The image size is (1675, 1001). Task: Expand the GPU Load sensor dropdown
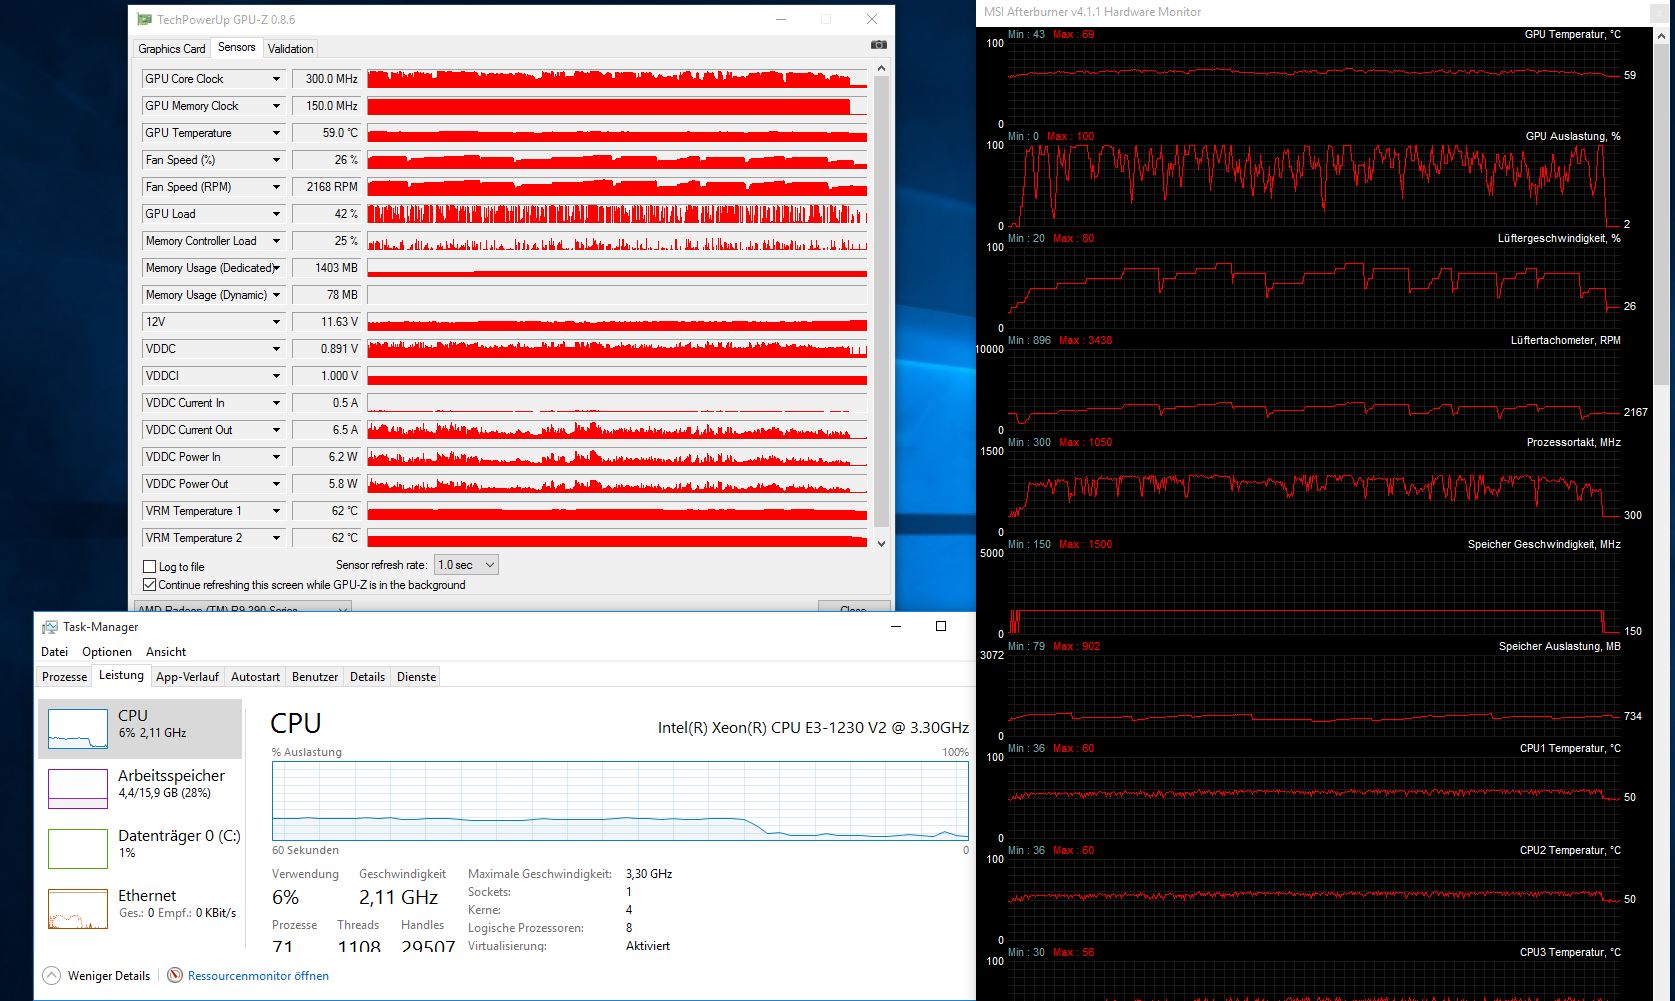(x=276, y=214)
